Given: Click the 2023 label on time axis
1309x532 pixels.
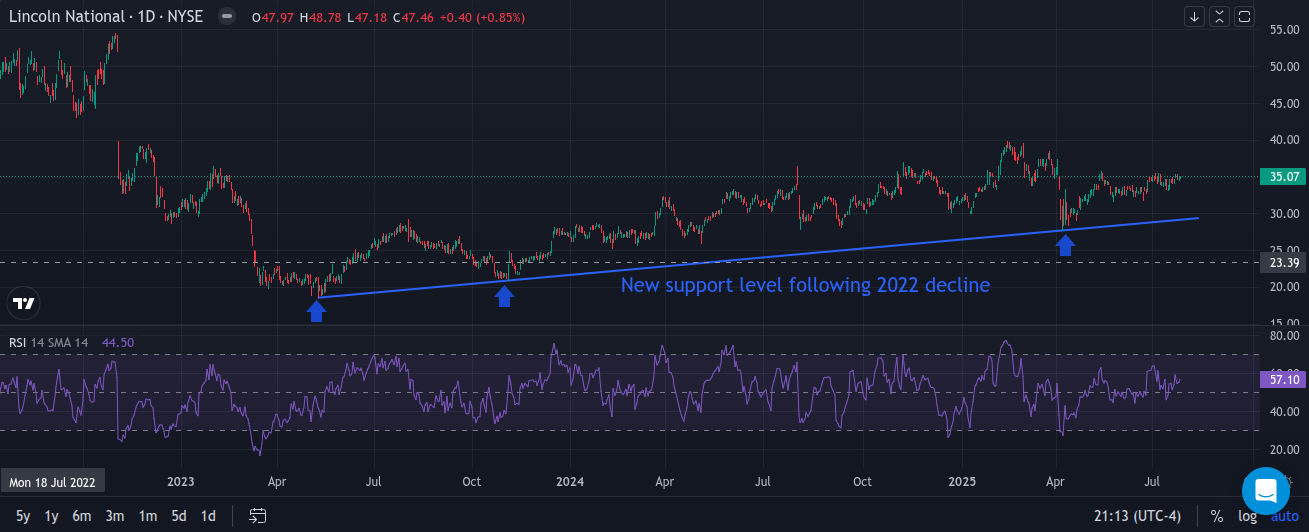Looking at the screenshot, I should point(181,481).
